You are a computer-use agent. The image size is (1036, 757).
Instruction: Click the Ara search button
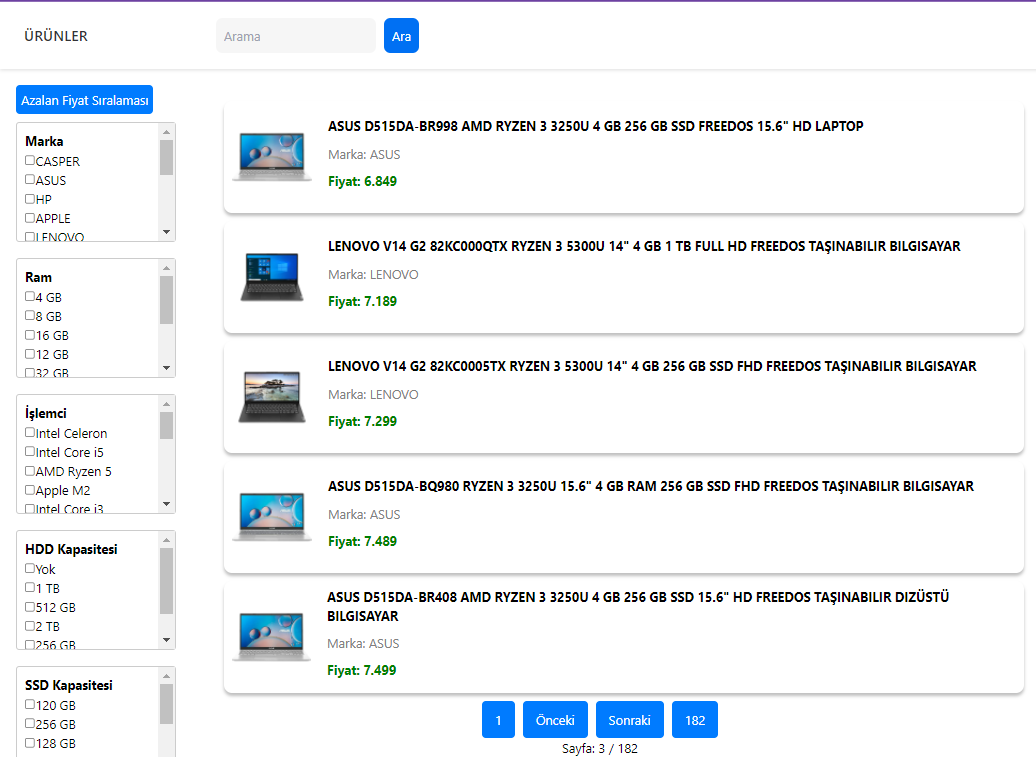(x=401, y=36)
